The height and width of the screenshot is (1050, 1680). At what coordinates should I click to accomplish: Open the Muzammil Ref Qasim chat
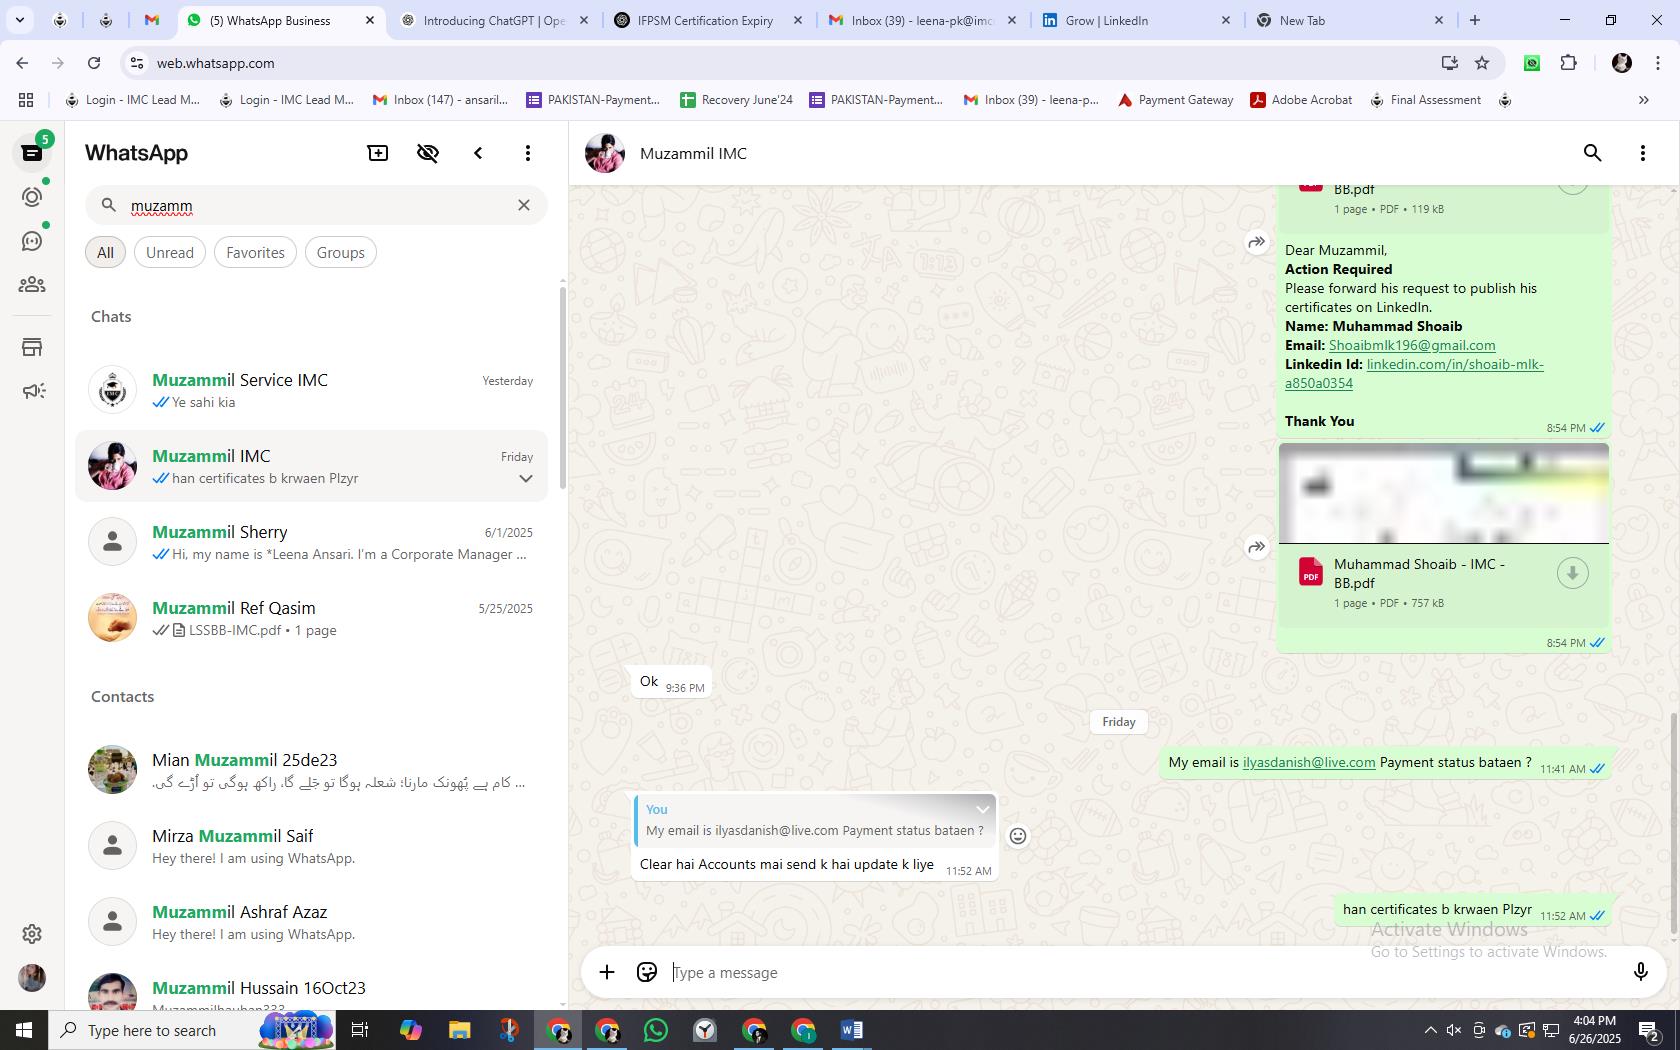[312, 618]
